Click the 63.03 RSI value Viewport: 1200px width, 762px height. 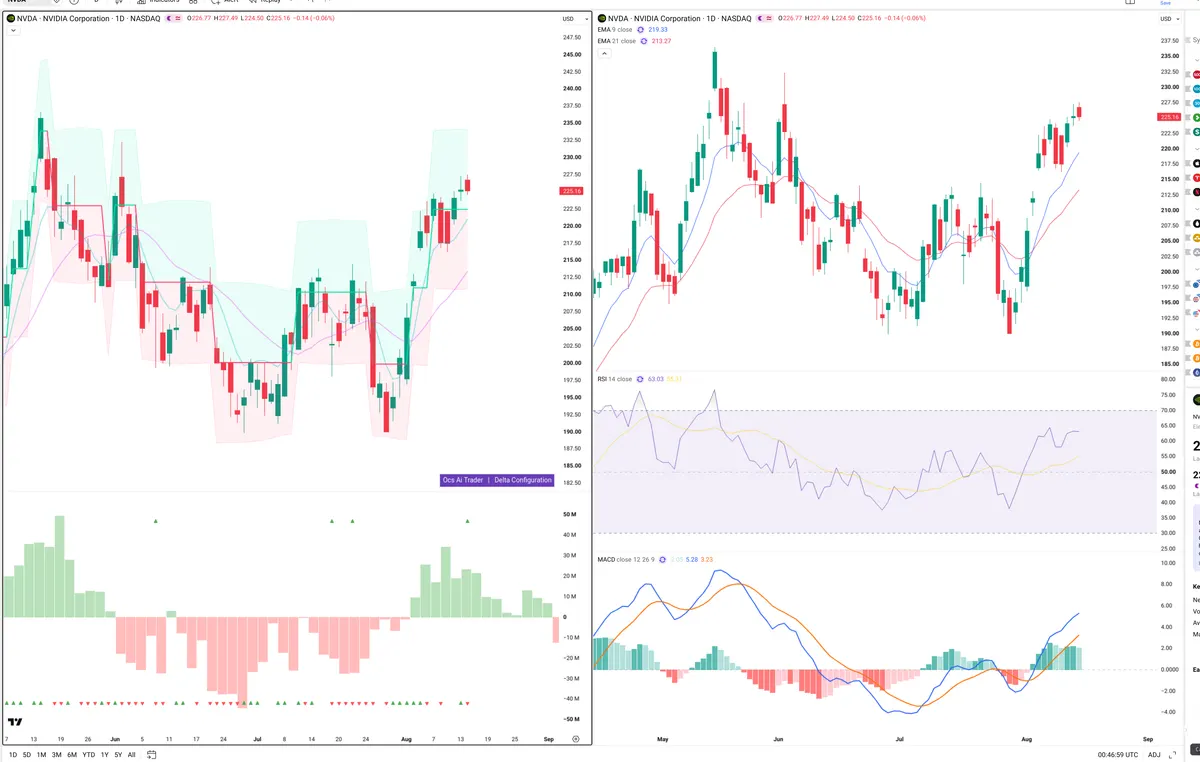(656, 379)
